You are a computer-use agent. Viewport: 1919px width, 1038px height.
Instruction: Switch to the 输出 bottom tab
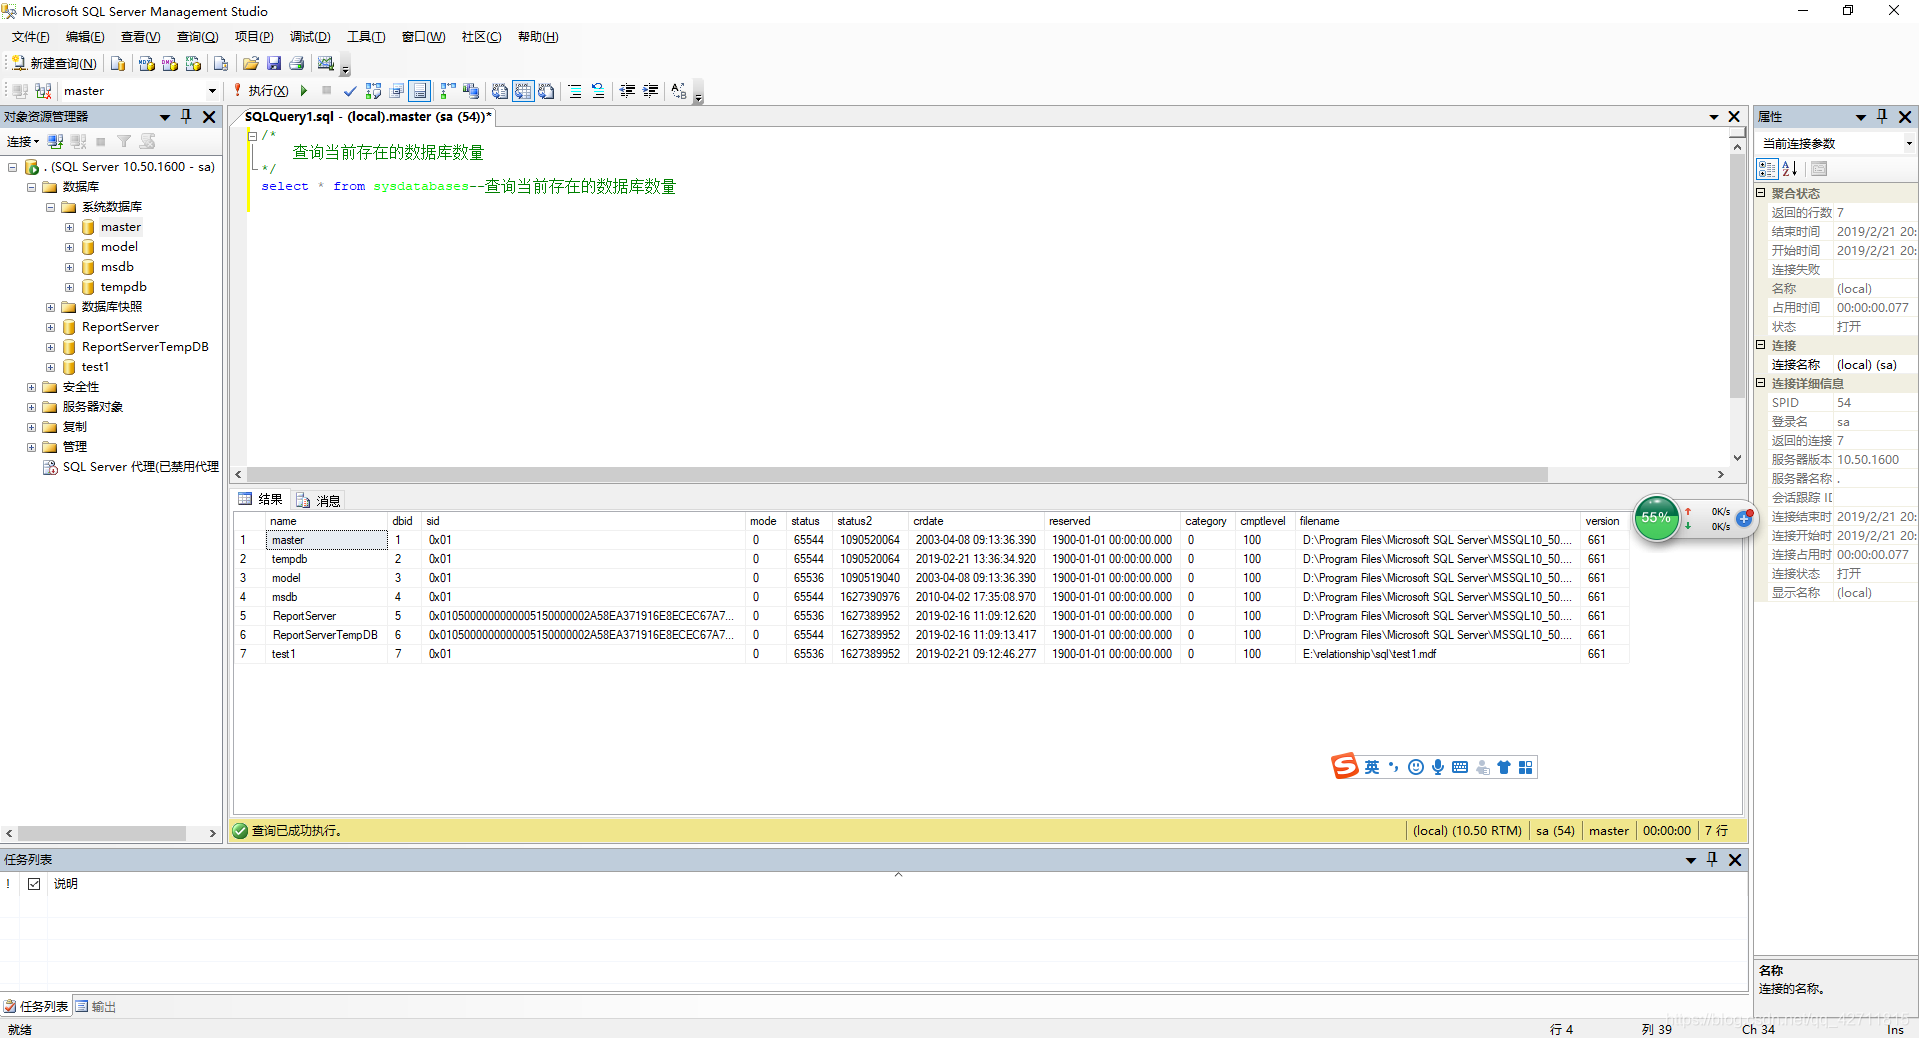tap(96, 1006)
